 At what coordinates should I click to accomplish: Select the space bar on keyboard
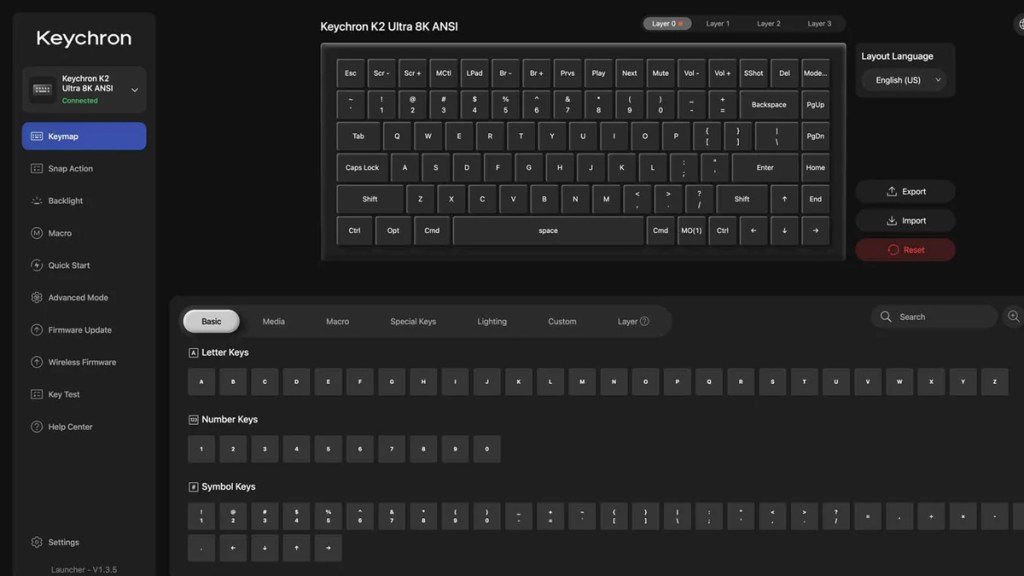(548, 231)
